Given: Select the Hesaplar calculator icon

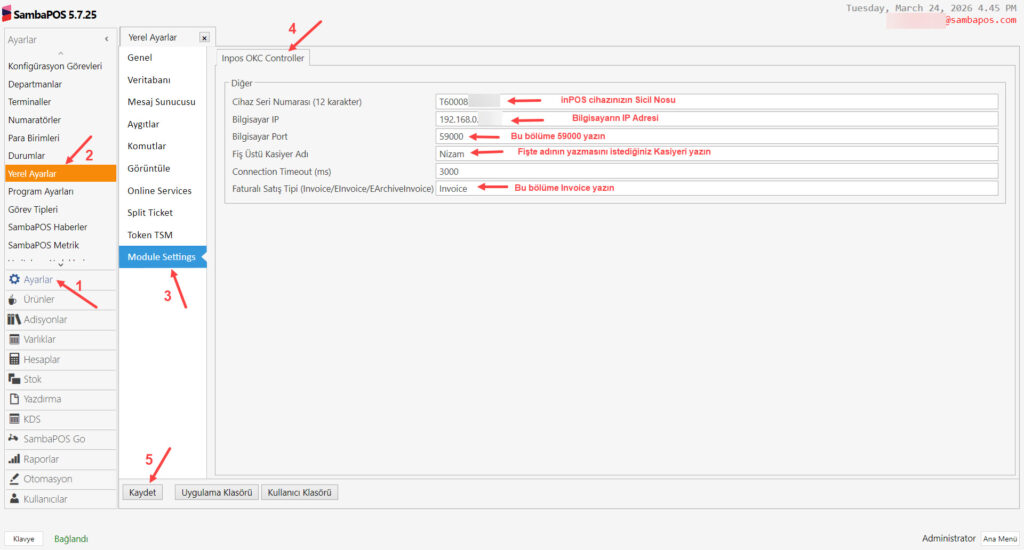Looking at the screenshot, I should 14,359.
